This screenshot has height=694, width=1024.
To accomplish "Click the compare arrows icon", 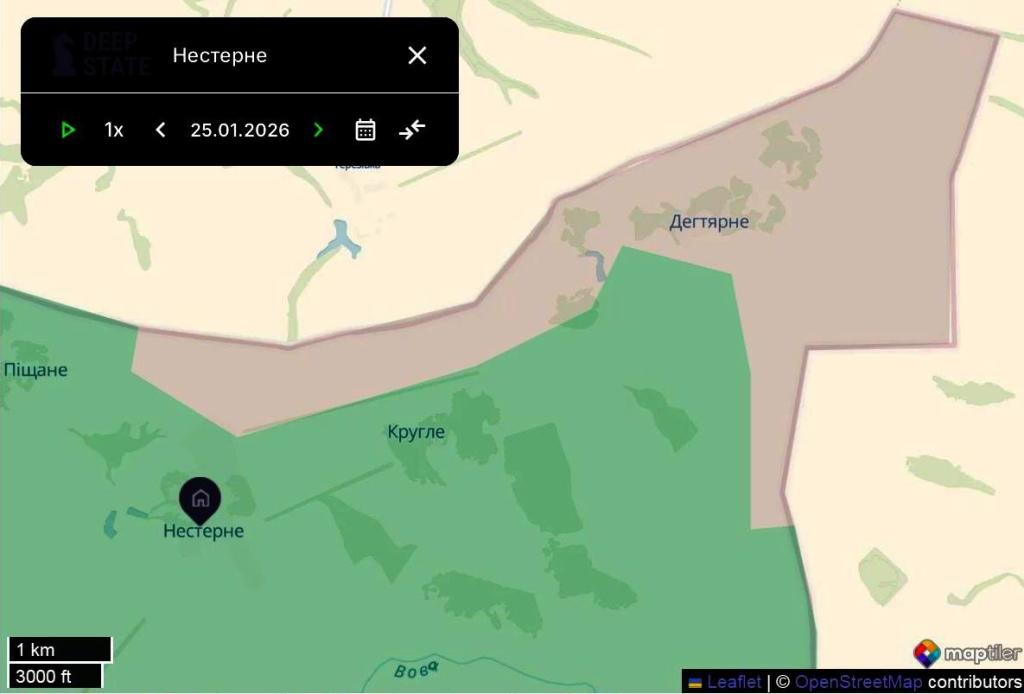I will tap(412, 130).
